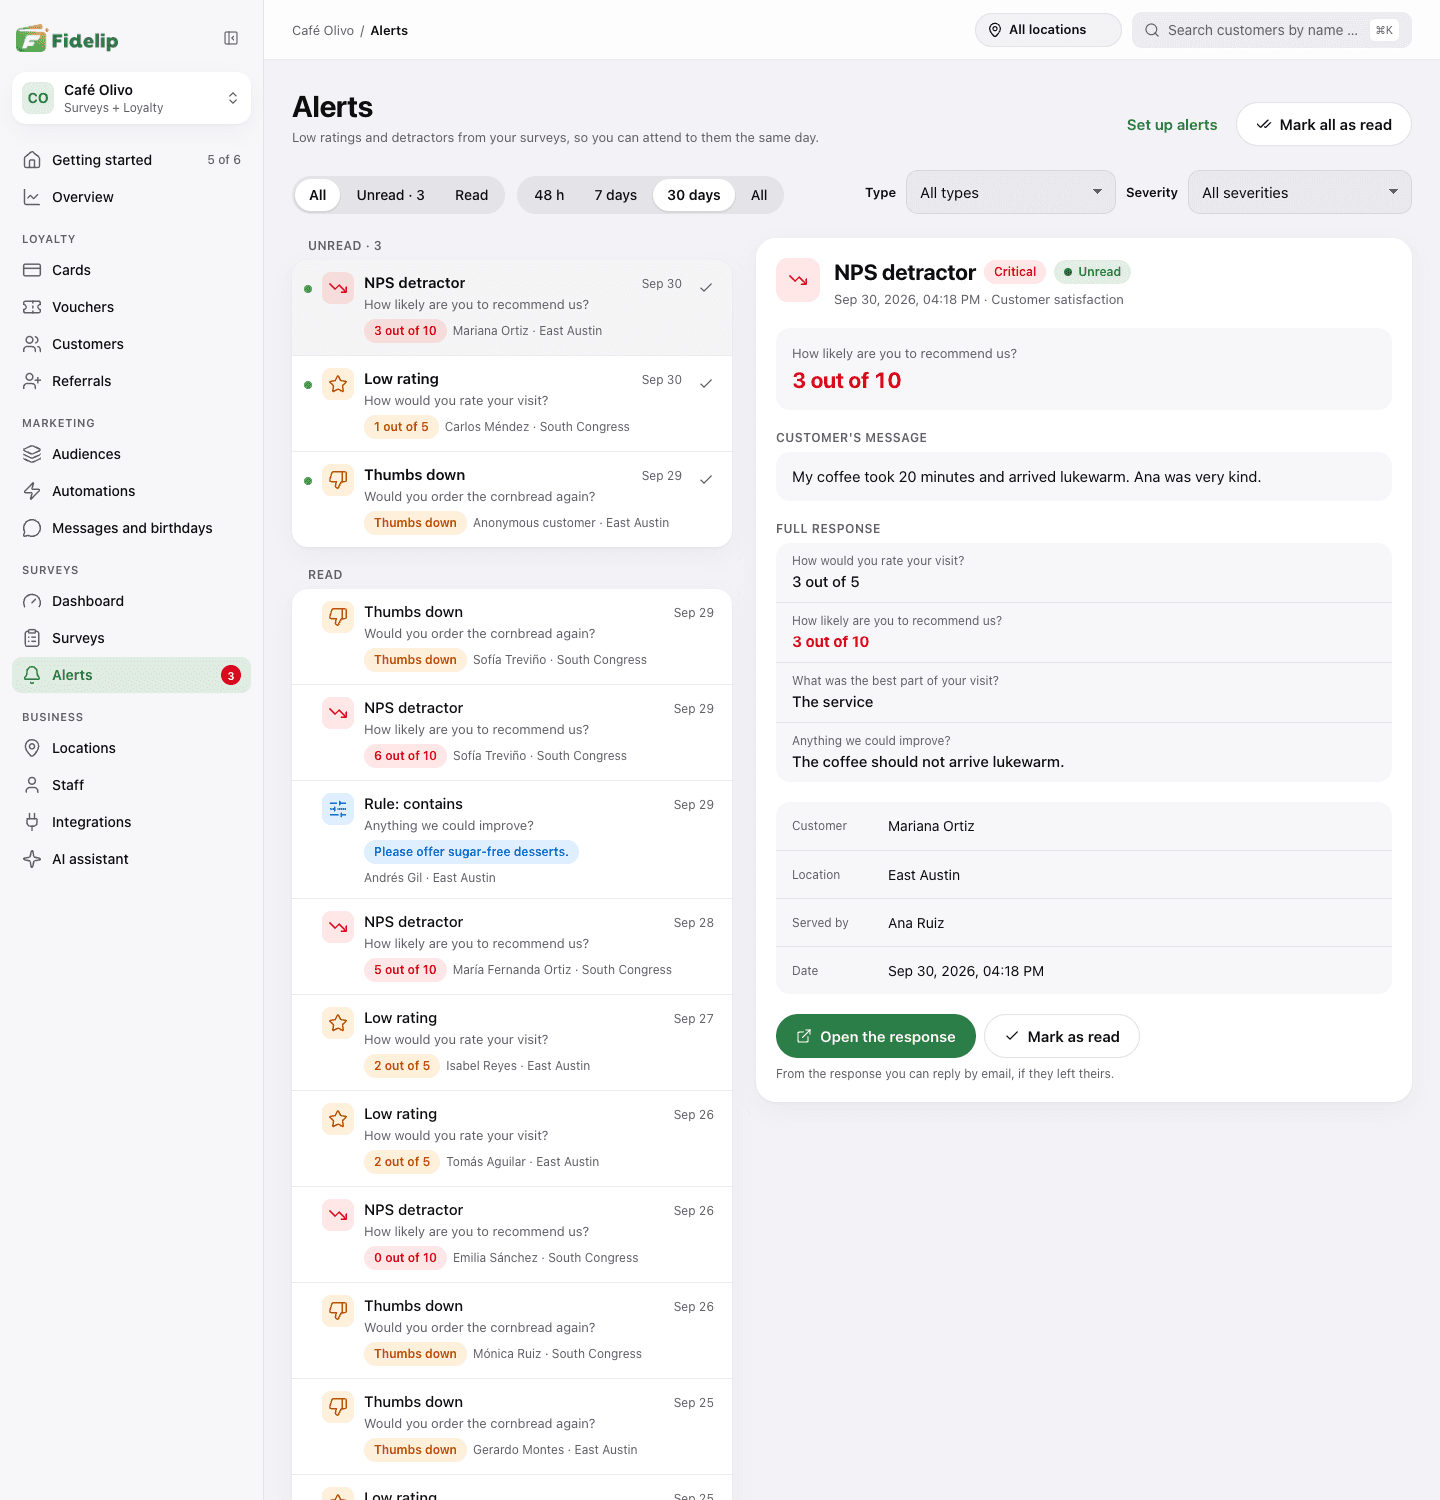
Task: Open Isabel Reyes Low rating alert
Action: (512, 1042)
